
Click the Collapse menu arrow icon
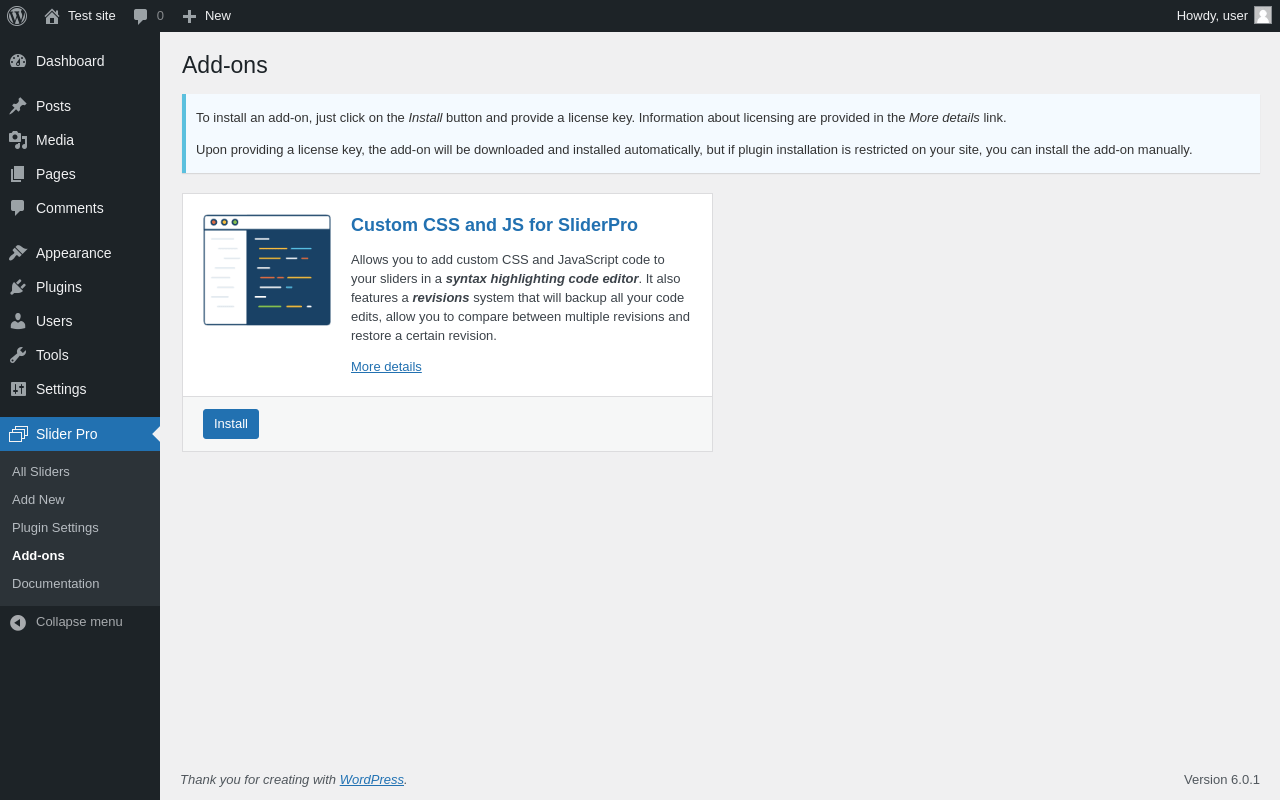pyautogui.click(x=18, y=622)
